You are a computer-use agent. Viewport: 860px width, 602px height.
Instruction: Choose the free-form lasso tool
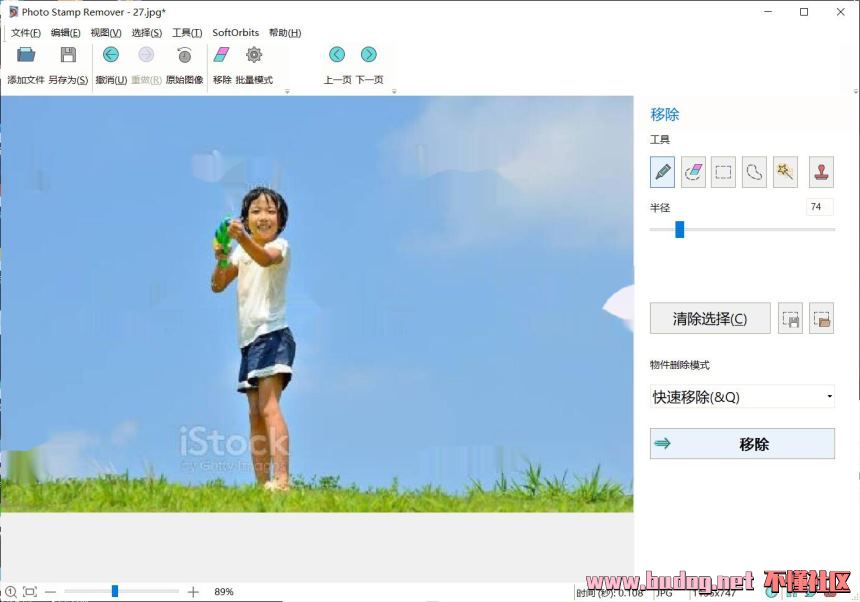(x=754, y=172)
